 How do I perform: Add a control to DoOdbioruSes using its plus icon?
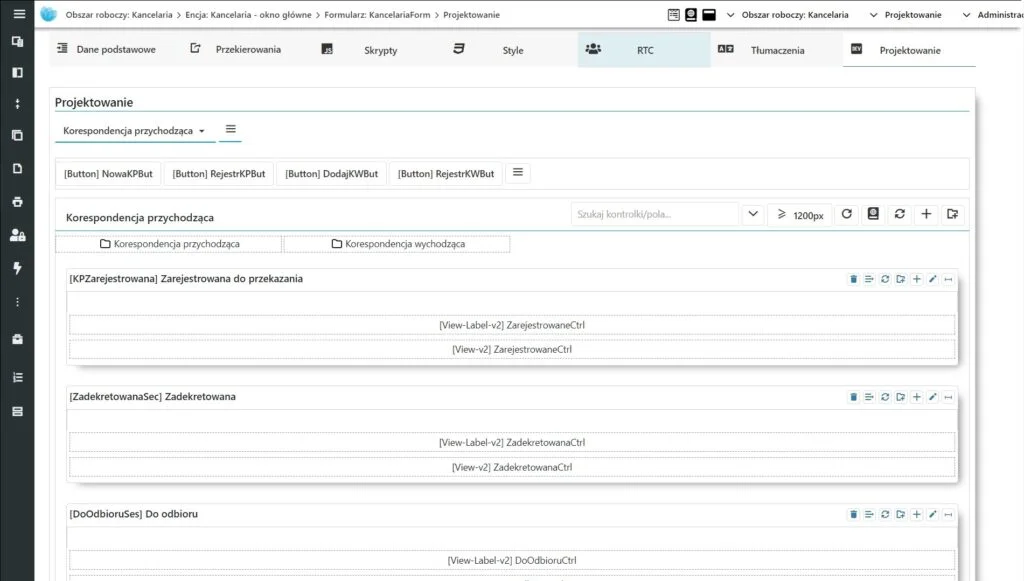[x=917, y=514]
